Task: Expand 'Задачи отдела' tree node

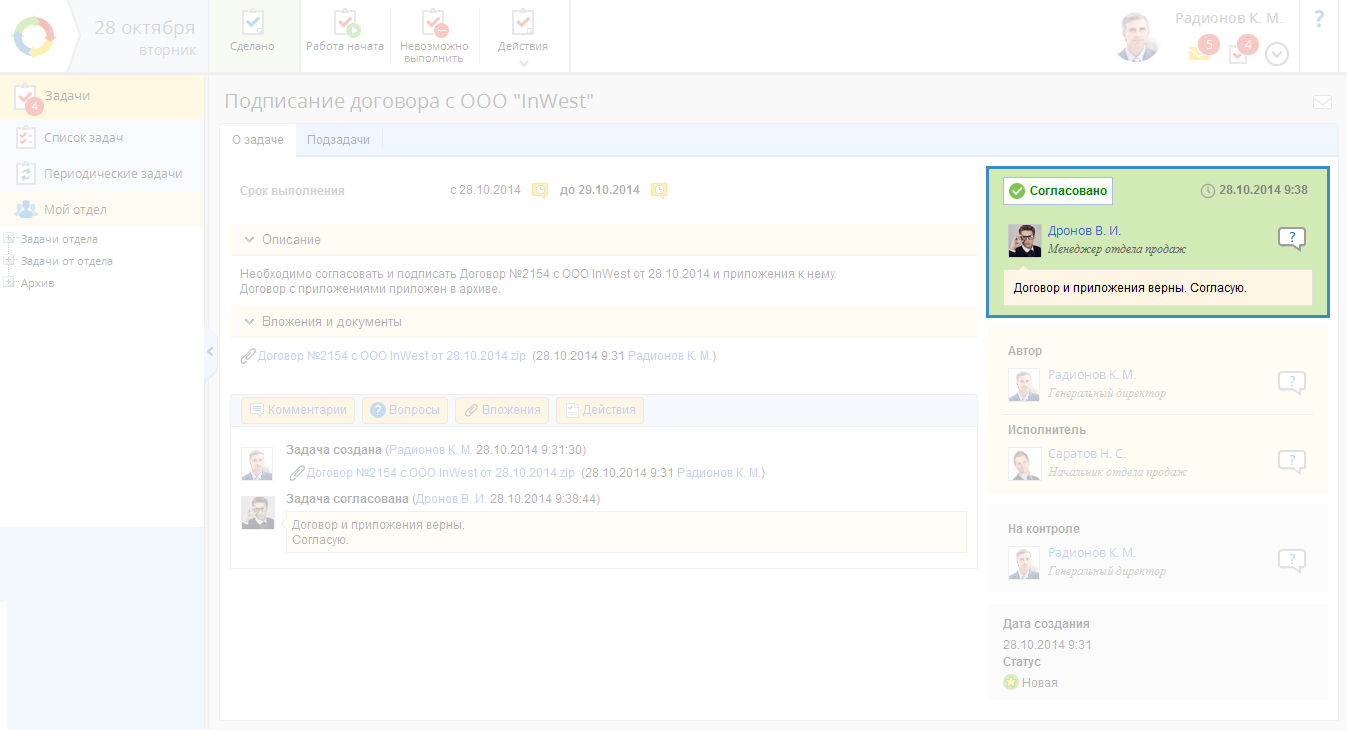Action: (10, 239)
